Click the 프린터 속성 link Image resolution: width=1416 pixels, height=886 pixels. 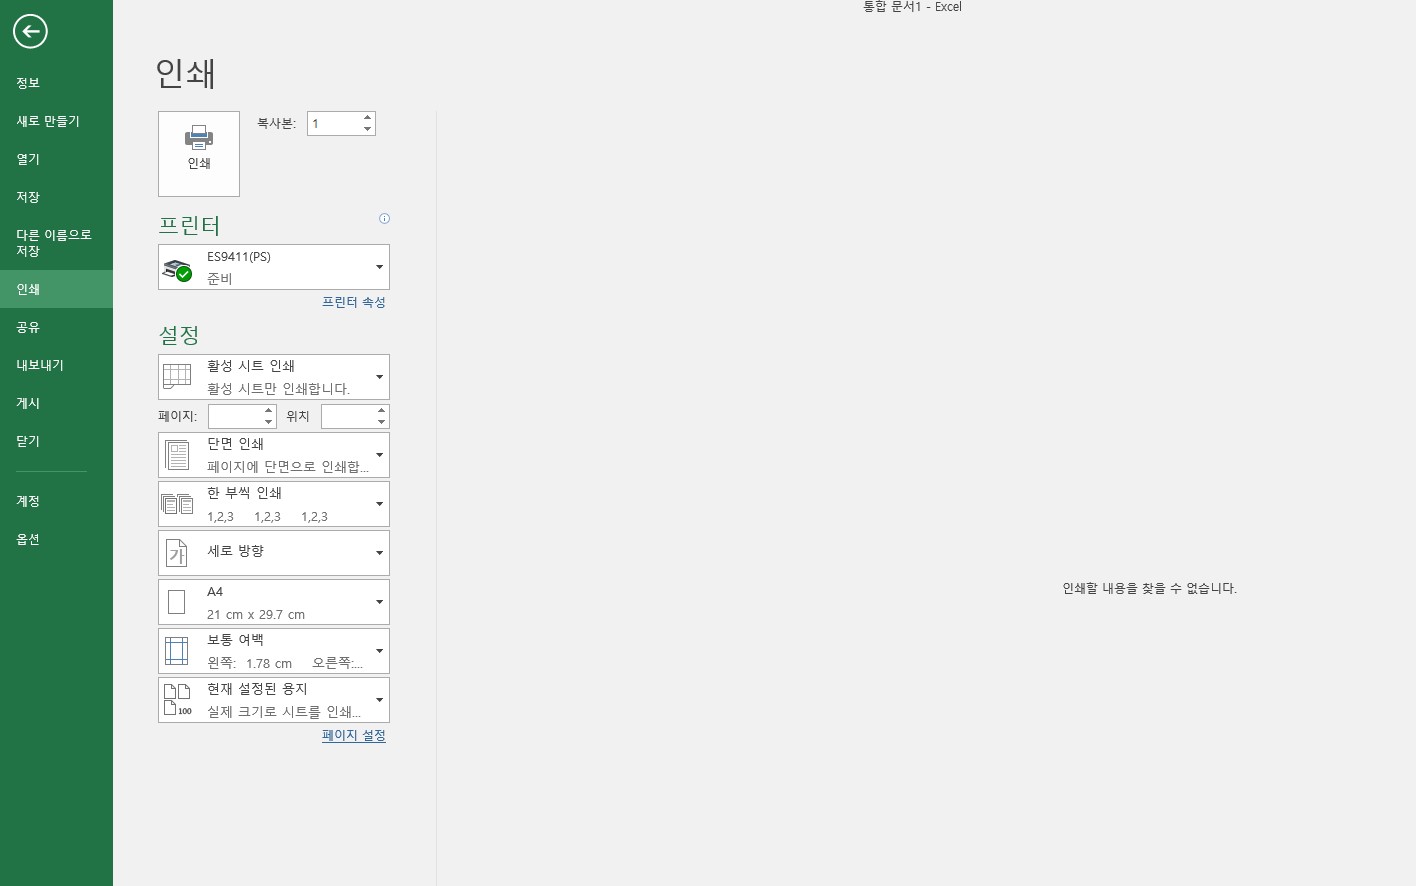354,302
